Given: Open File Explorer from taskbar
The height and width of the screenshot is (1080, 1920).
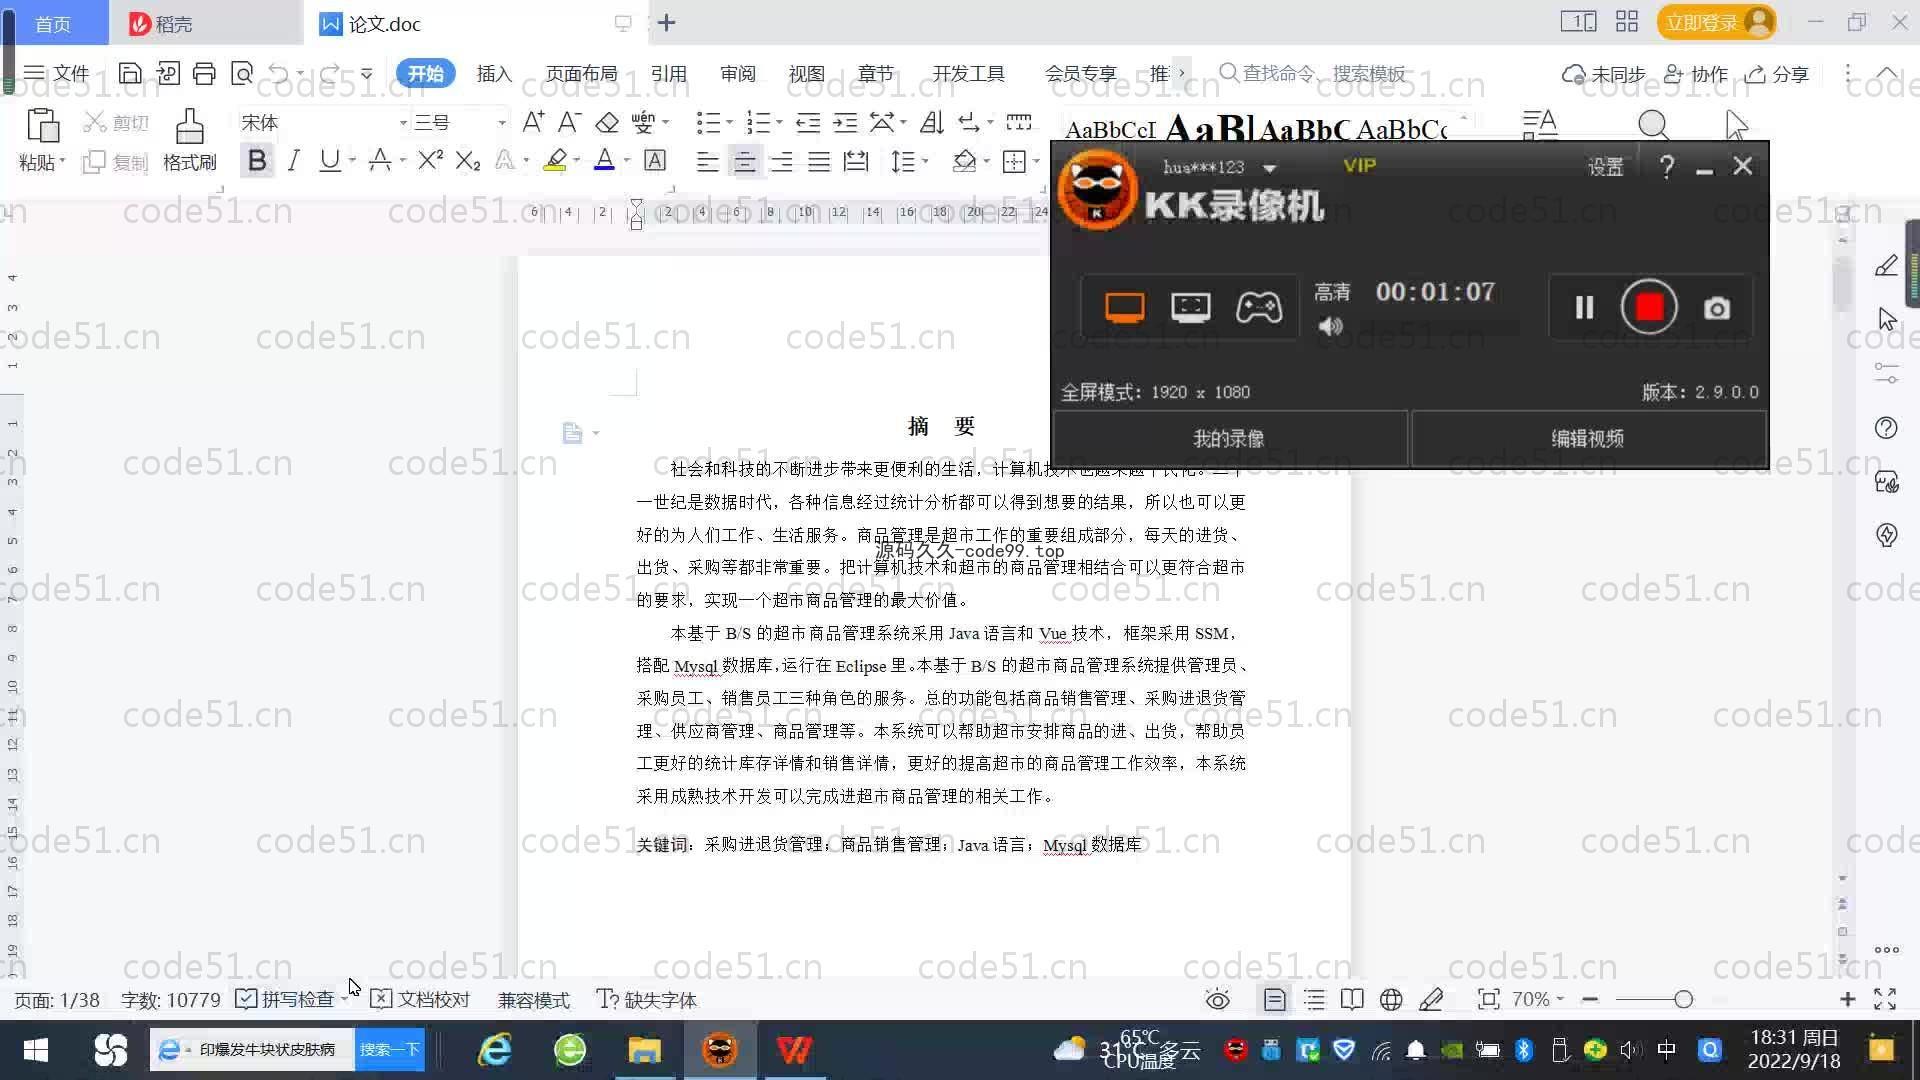Looking at the screenshot, I should click(x=644, y=1049).
